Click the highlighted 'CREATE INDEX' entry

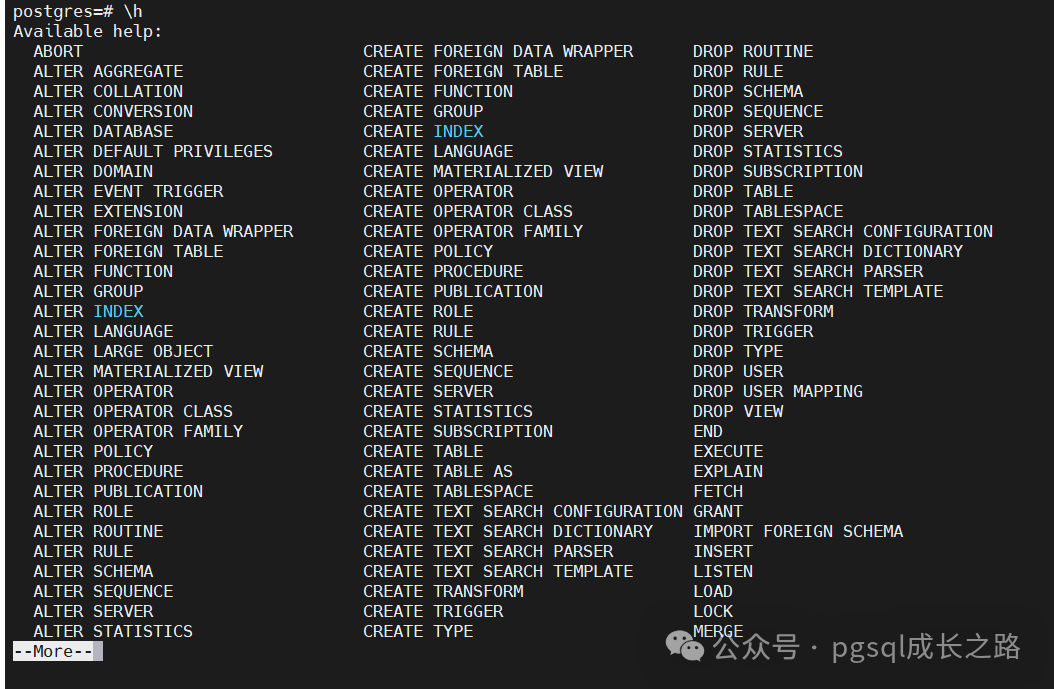click(x=423, y=131)
